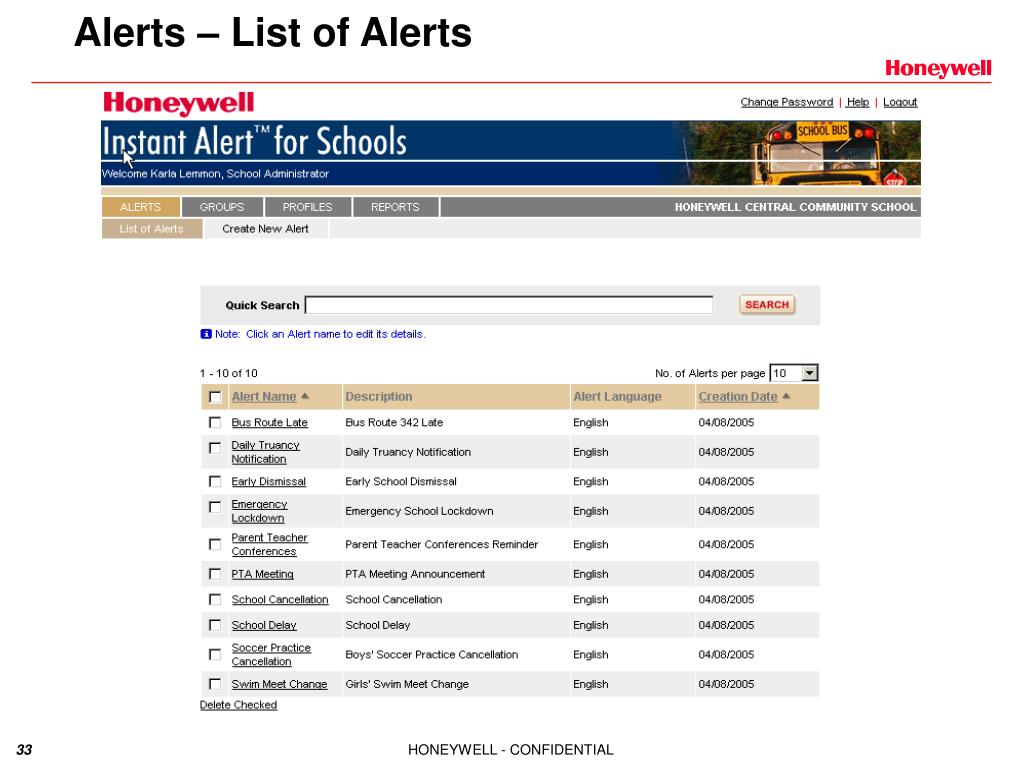Open the Daily Truancy Notification alert
1024x768 pixels.
[265, 452]
